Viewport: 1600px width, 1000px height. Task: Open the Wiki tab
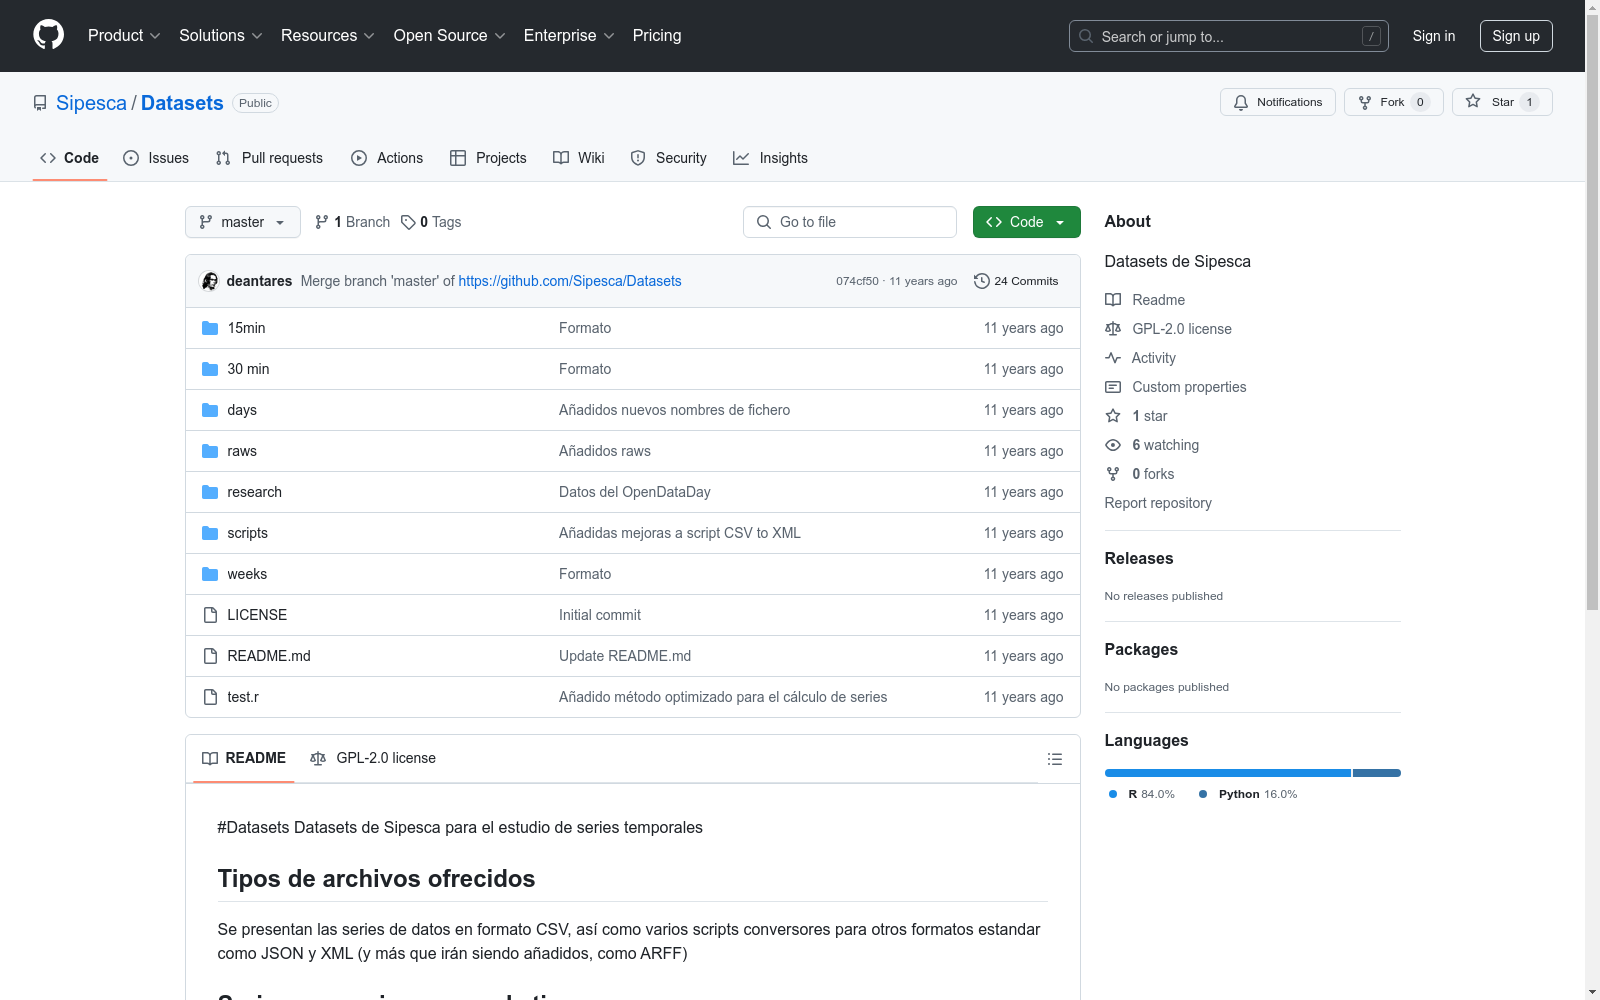[579, 158]
